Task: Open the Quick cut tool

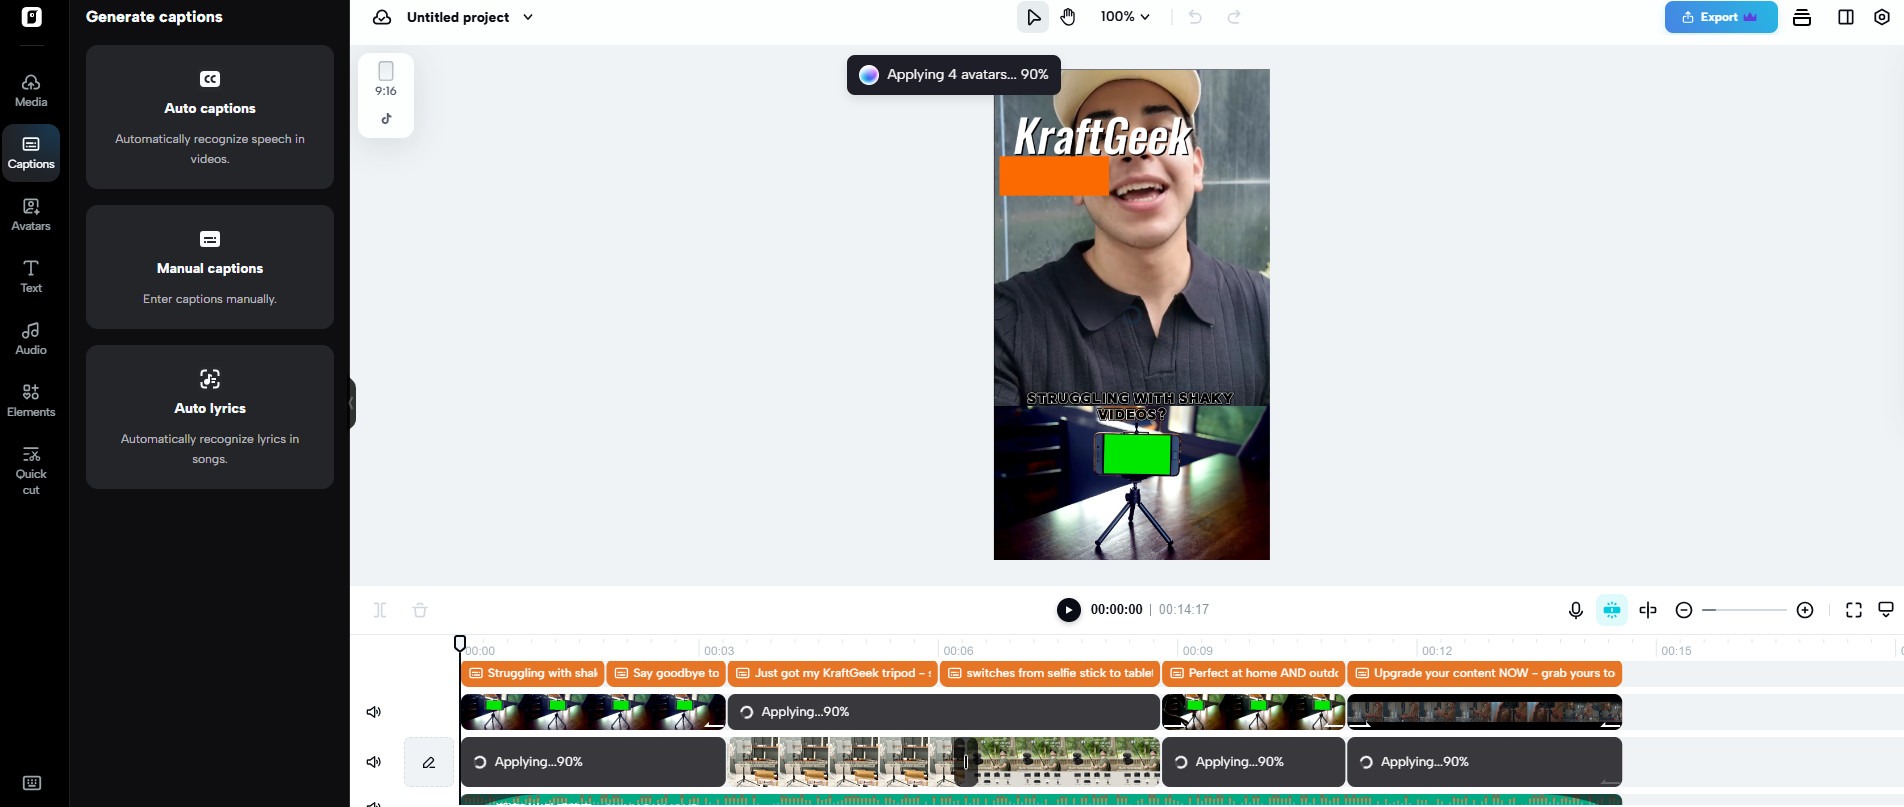Action: click(31, 470)
